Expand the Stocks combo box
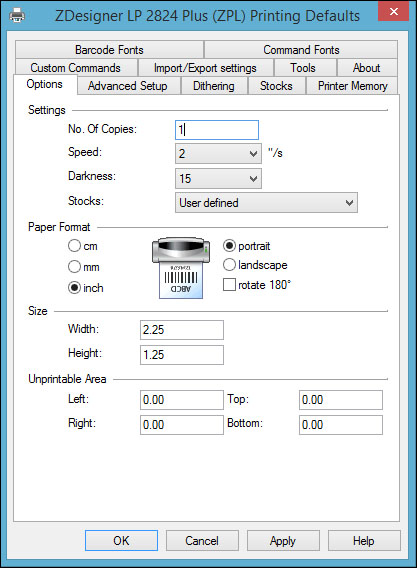Viewport: 417px width, 568px height. tap(266, 202)
